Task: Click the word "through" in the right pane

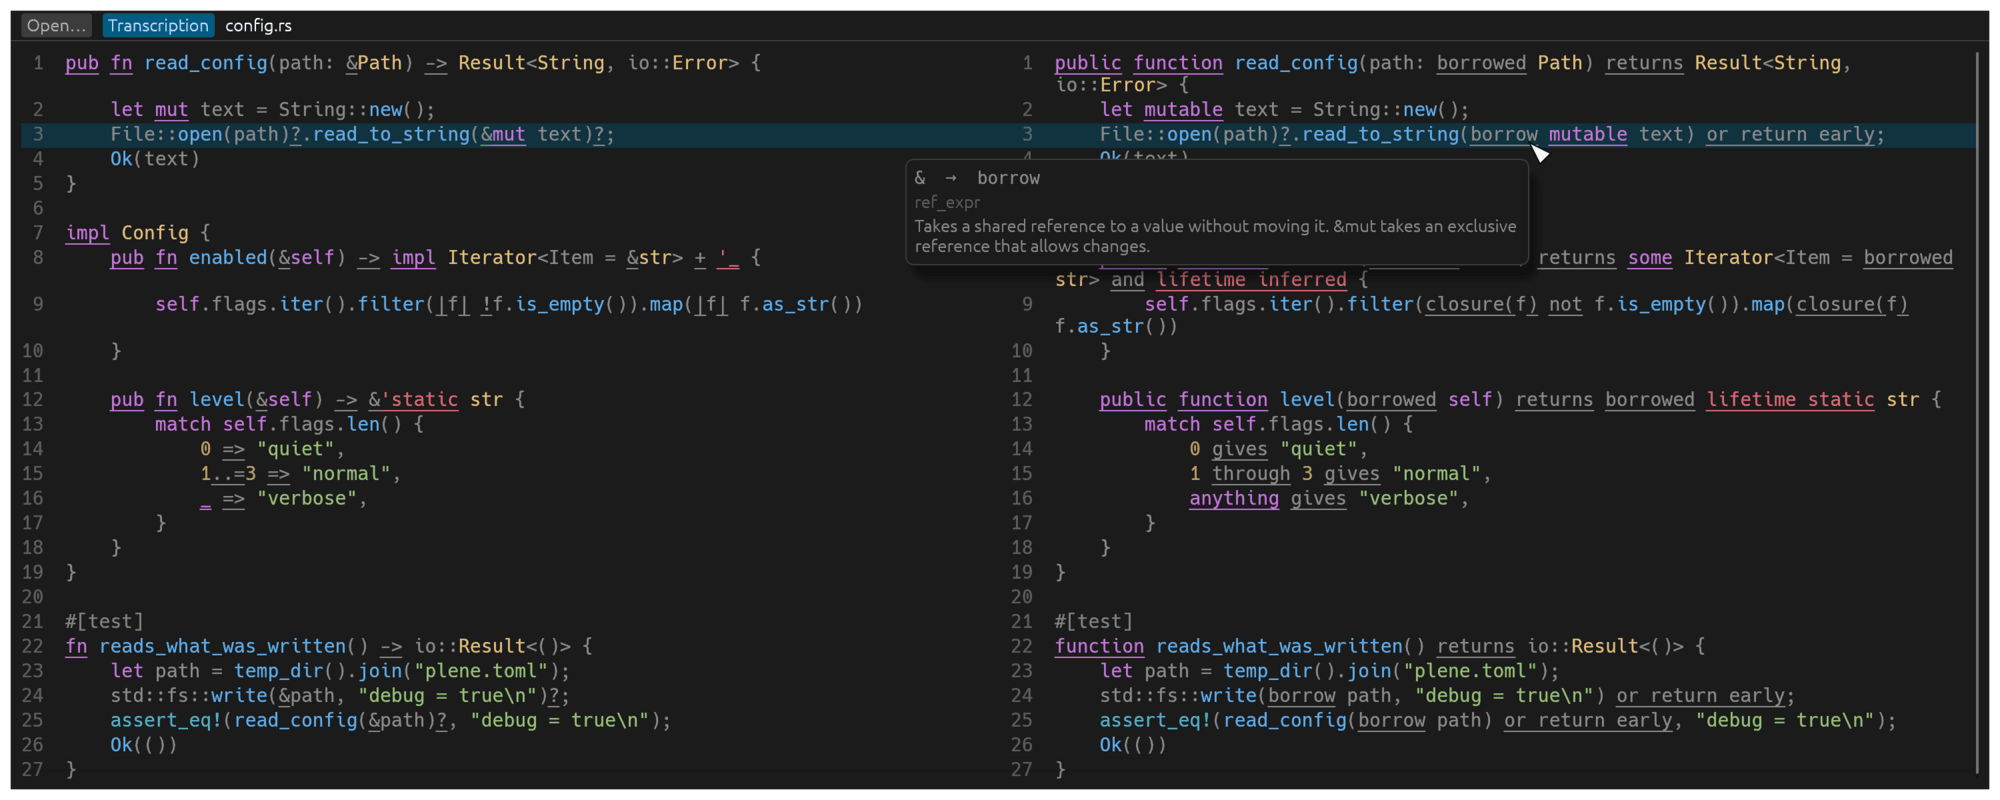Action: click(x=1251, y=474)
